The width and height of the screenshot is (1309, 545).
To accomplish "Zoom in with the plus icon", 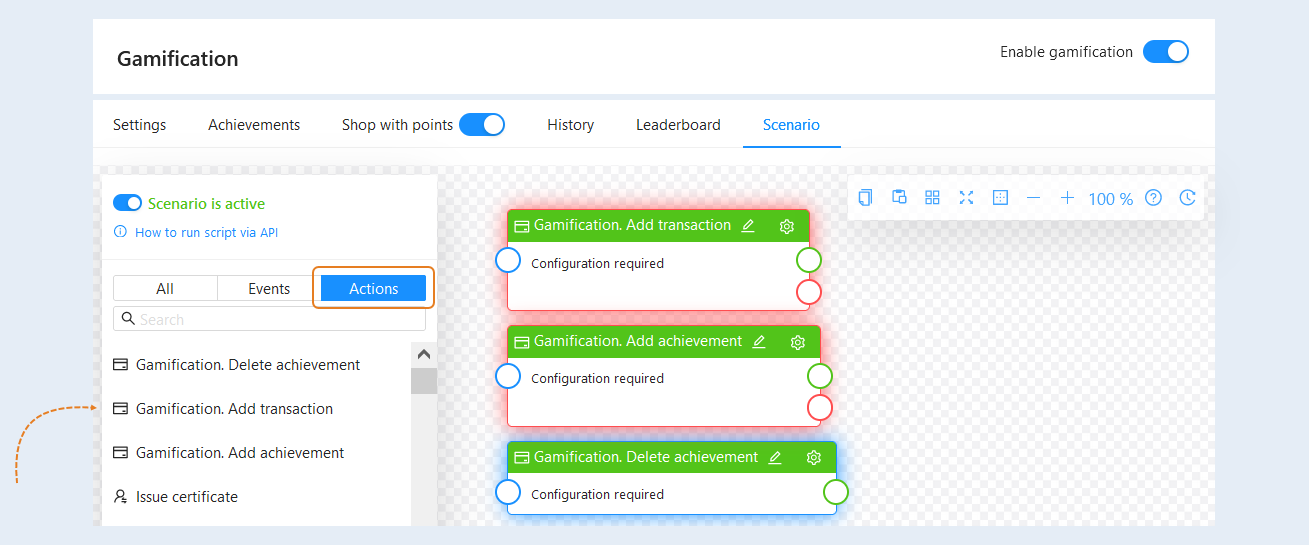I will 1067,198.
